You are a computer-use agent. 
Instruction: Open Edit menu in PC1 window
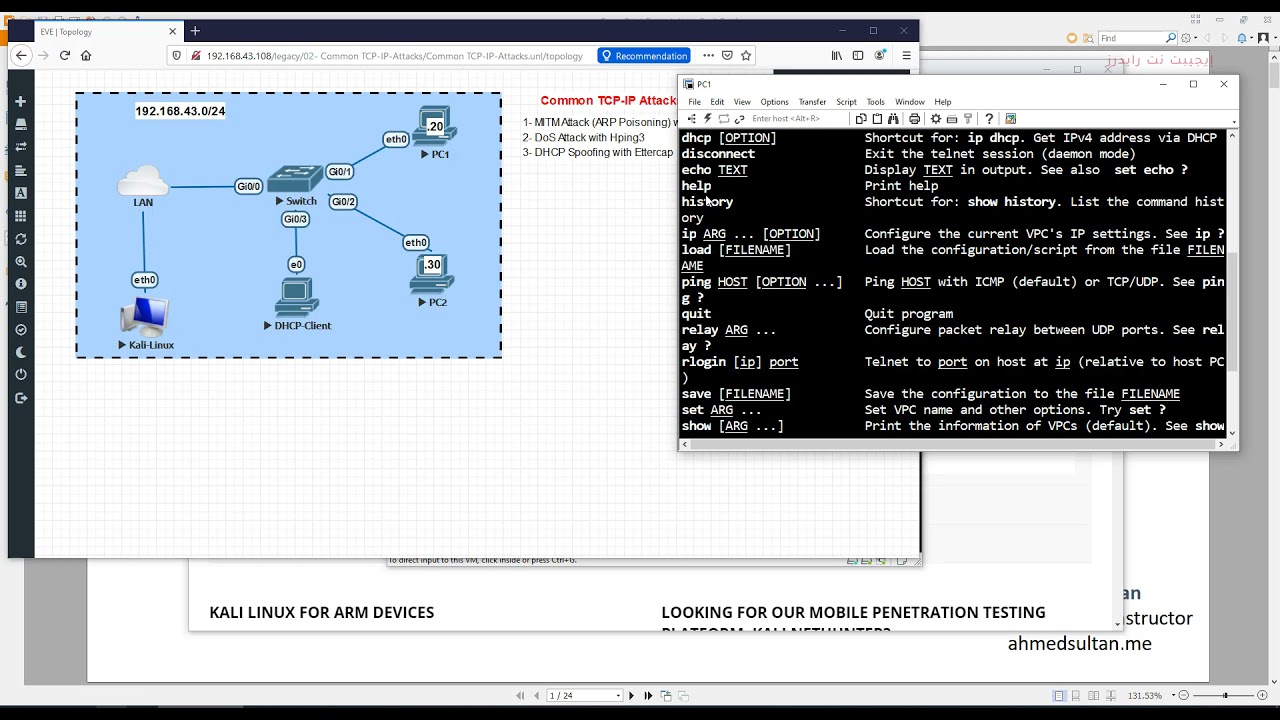point(717,102)
